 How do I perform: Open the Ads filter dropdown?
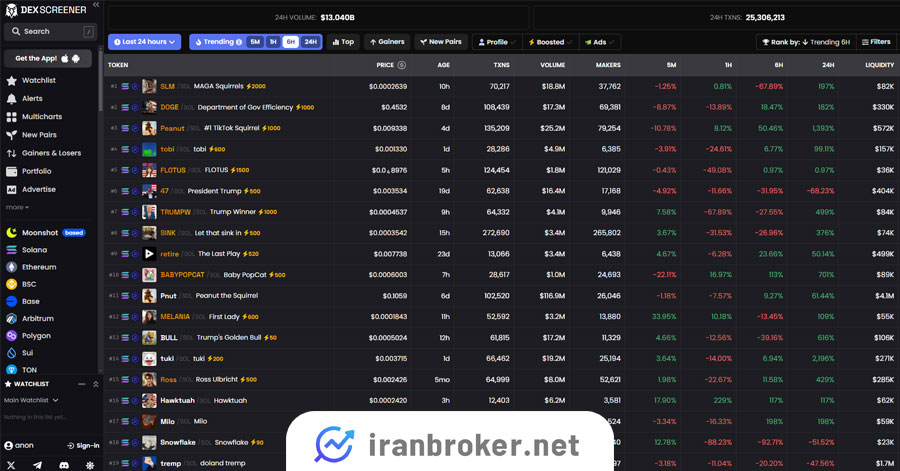[x=599, y=42]
